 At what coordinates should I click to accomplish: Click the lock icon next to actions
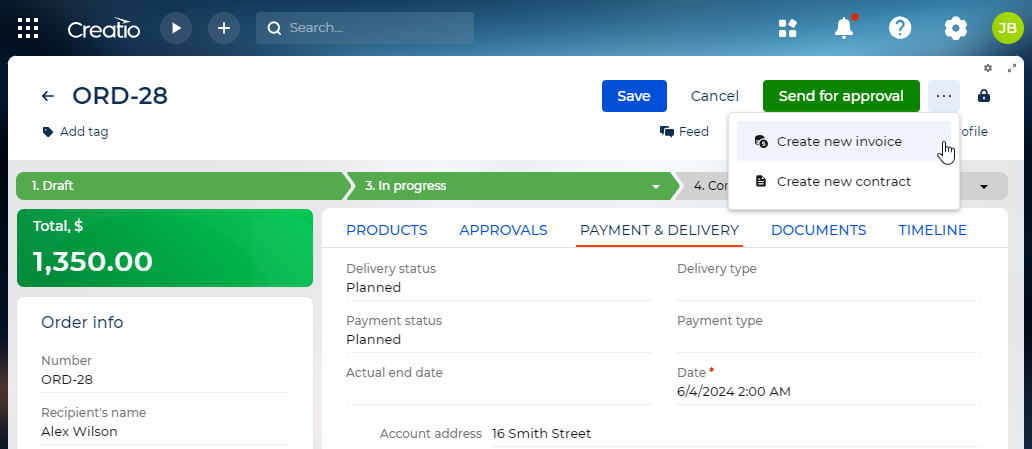(984, 96)
